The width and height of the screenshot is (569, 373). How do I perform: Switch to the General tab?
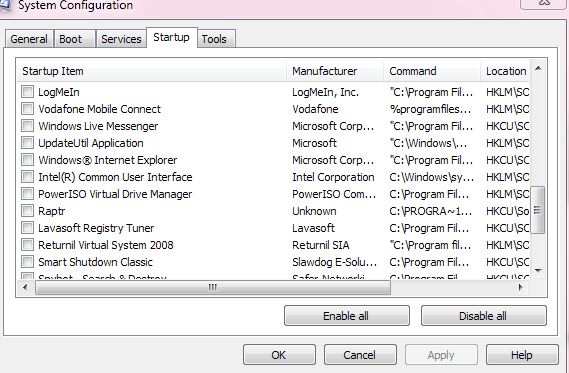tap(29, 39)
